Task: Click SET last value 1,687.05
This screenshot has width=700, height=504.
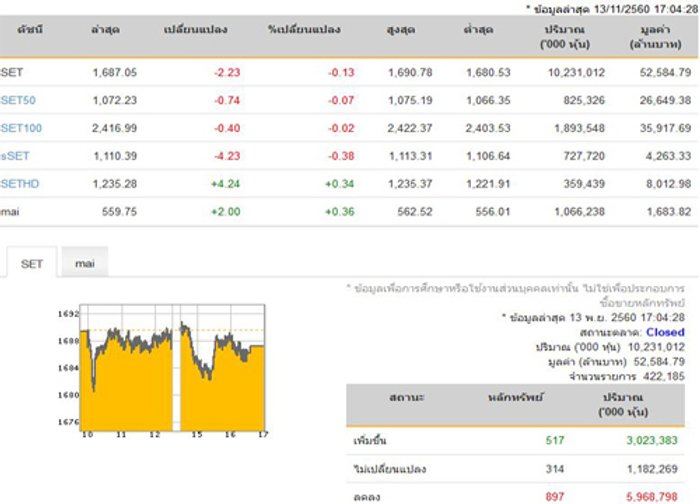Action: 115,72
